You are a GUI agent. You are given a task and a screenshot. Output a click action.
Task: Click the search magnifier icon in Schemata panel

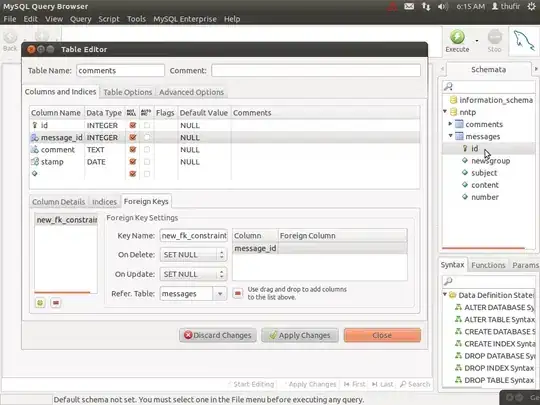(x=448, y=86)
